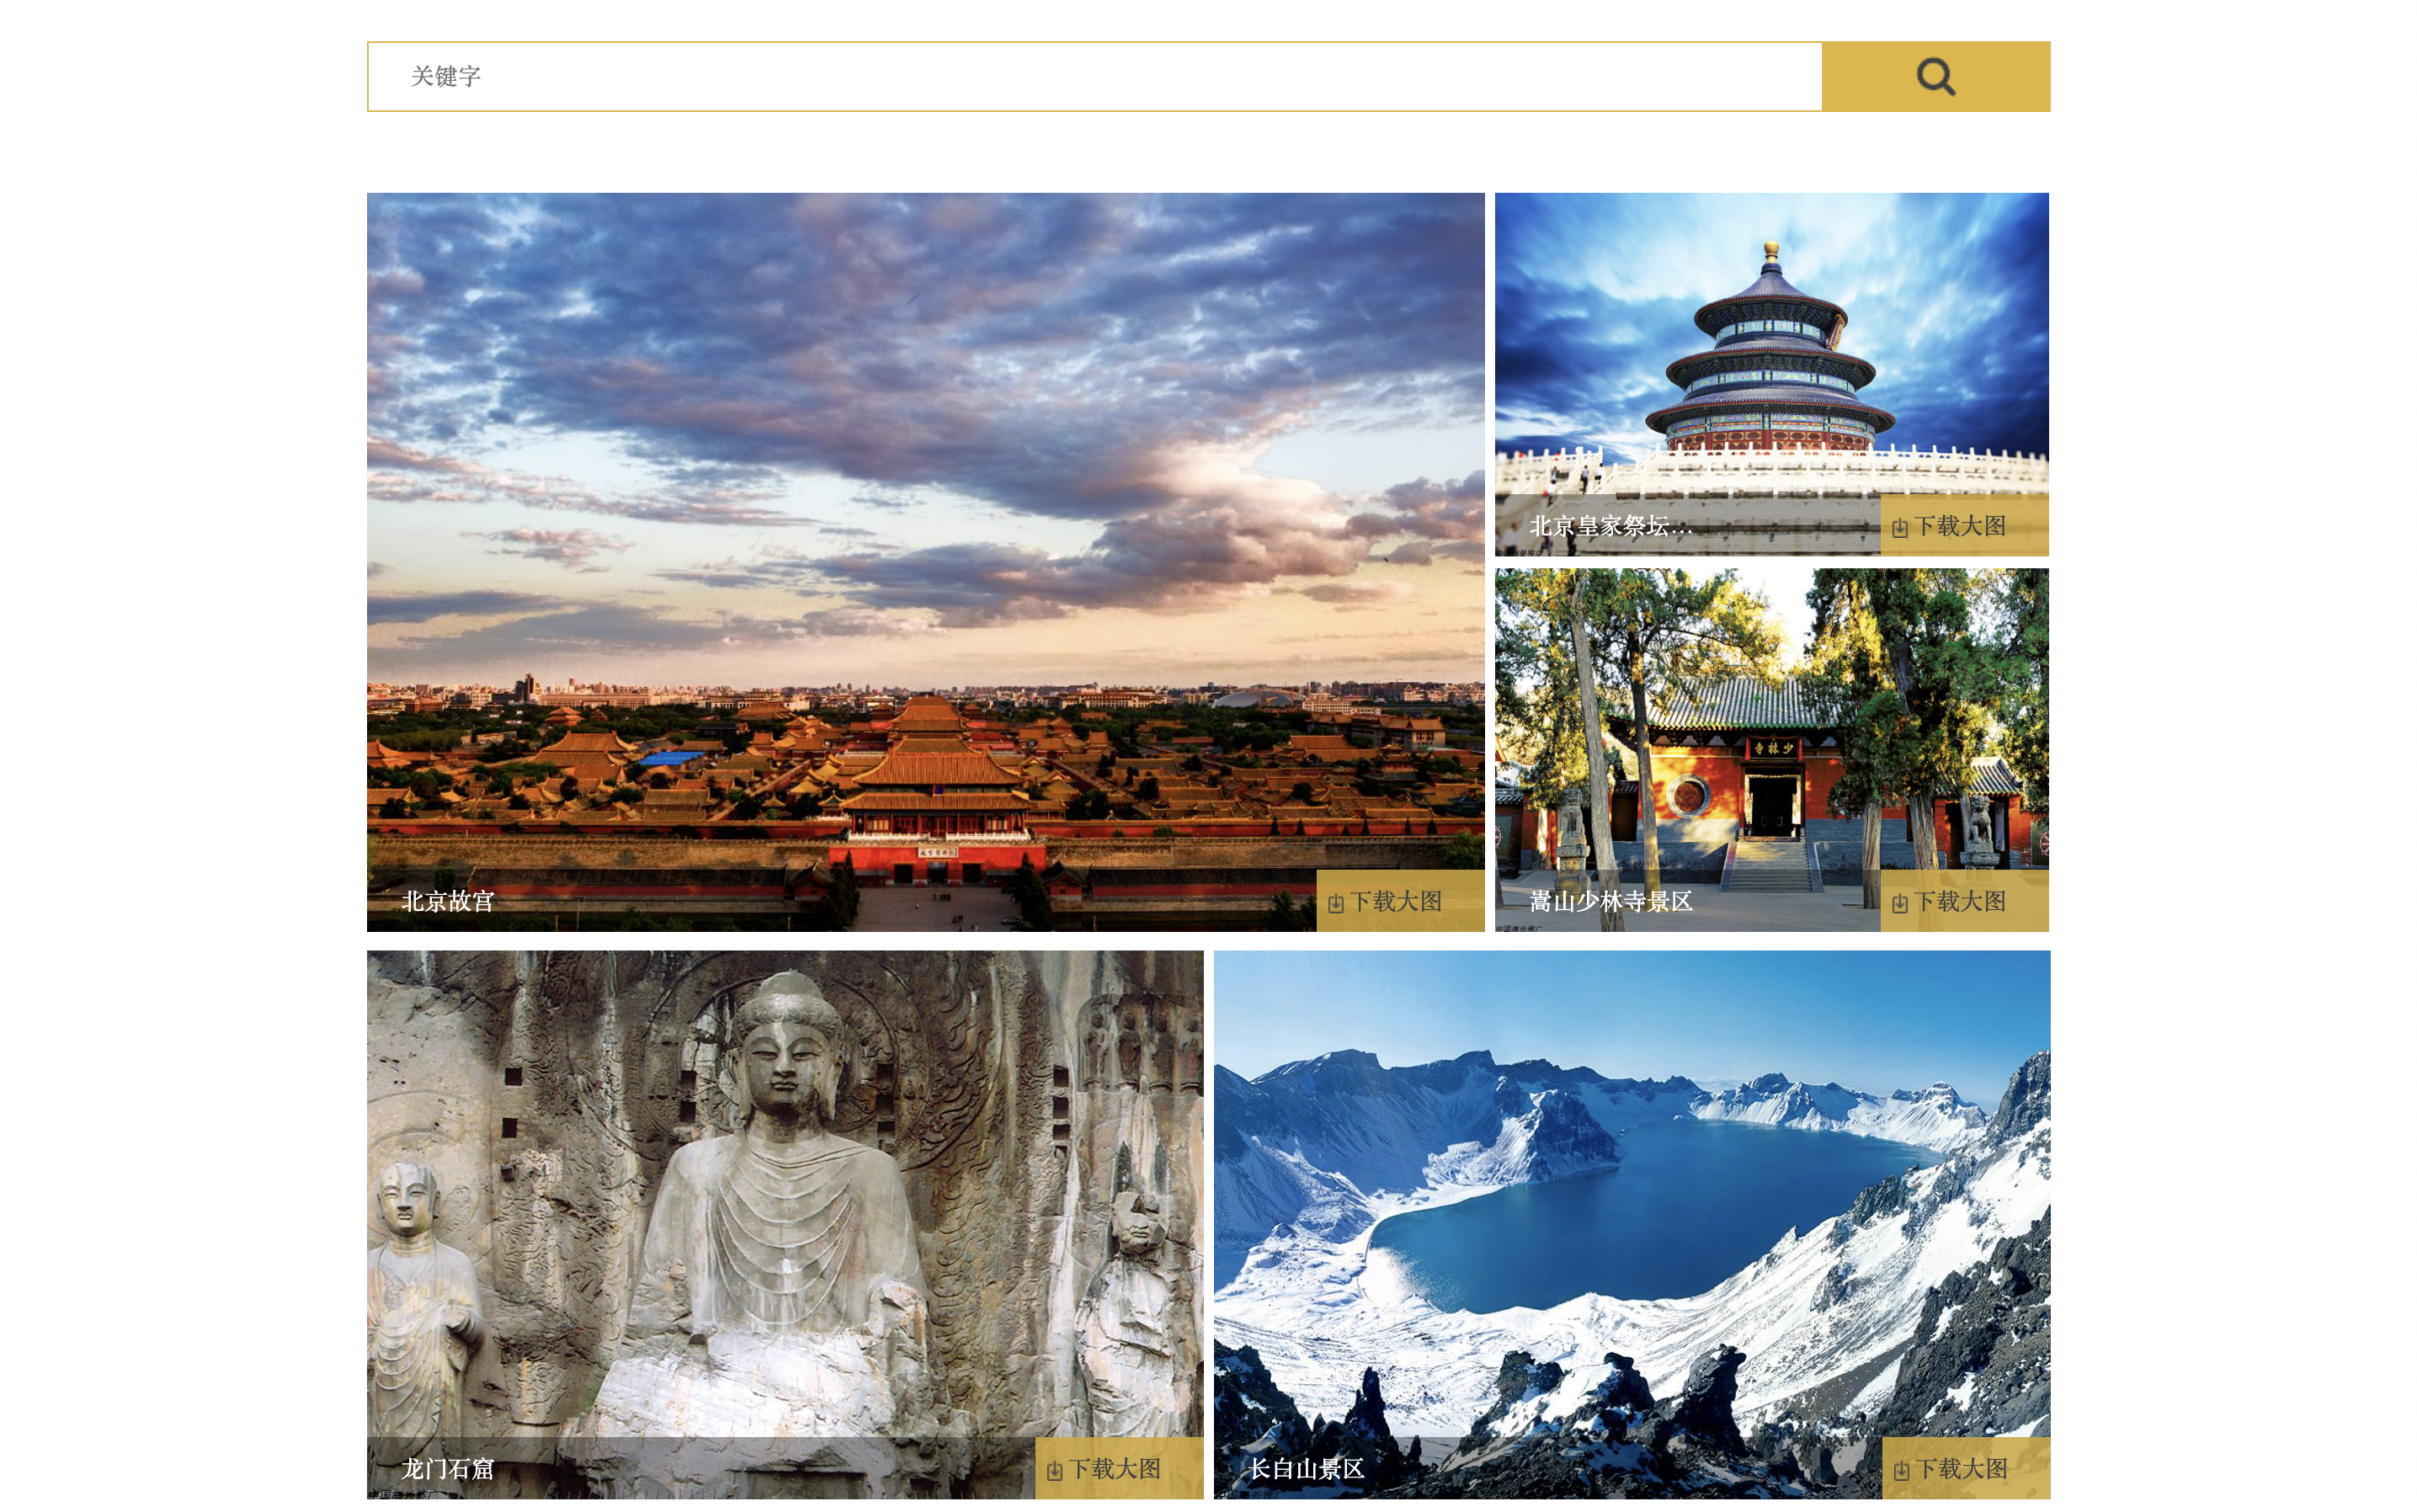The width and height of the screenshot is (2417, 1512).
Task: Open the Shaolin Temple gate photo
Action: 1771,720
